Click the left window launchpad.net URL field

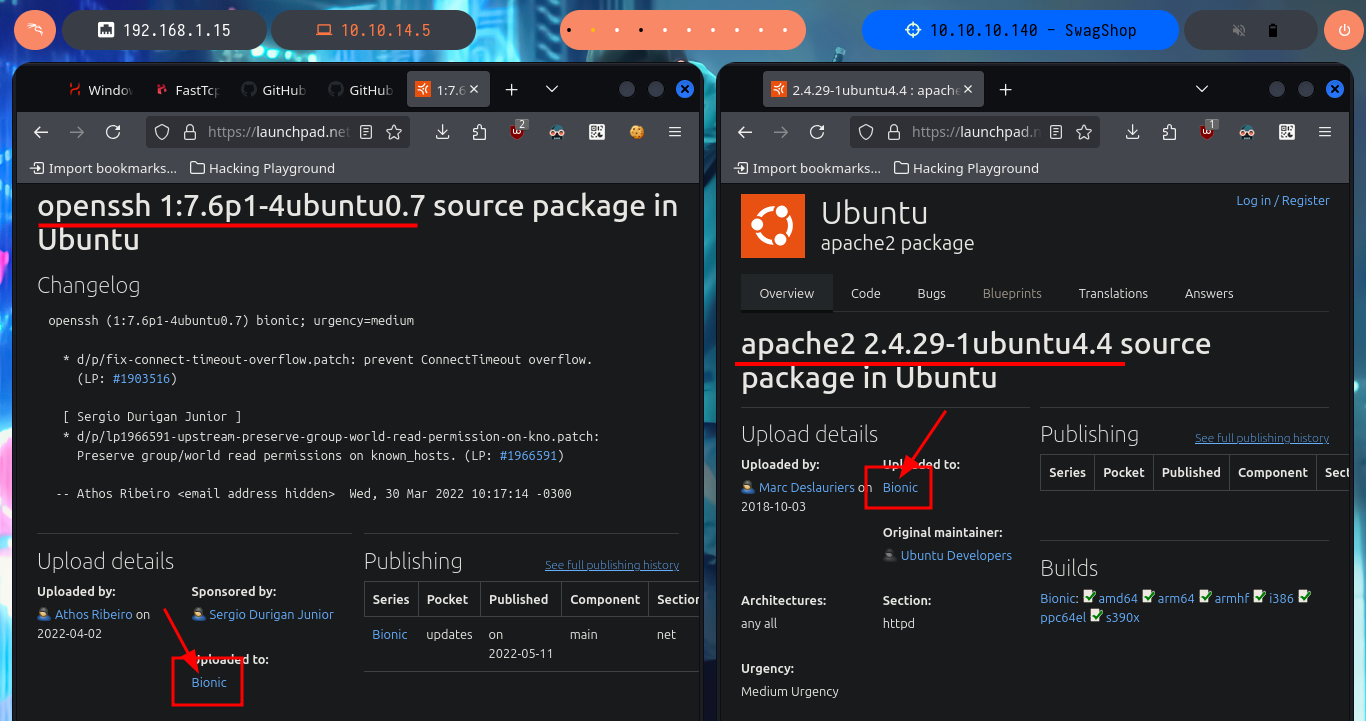pos(278,132)
